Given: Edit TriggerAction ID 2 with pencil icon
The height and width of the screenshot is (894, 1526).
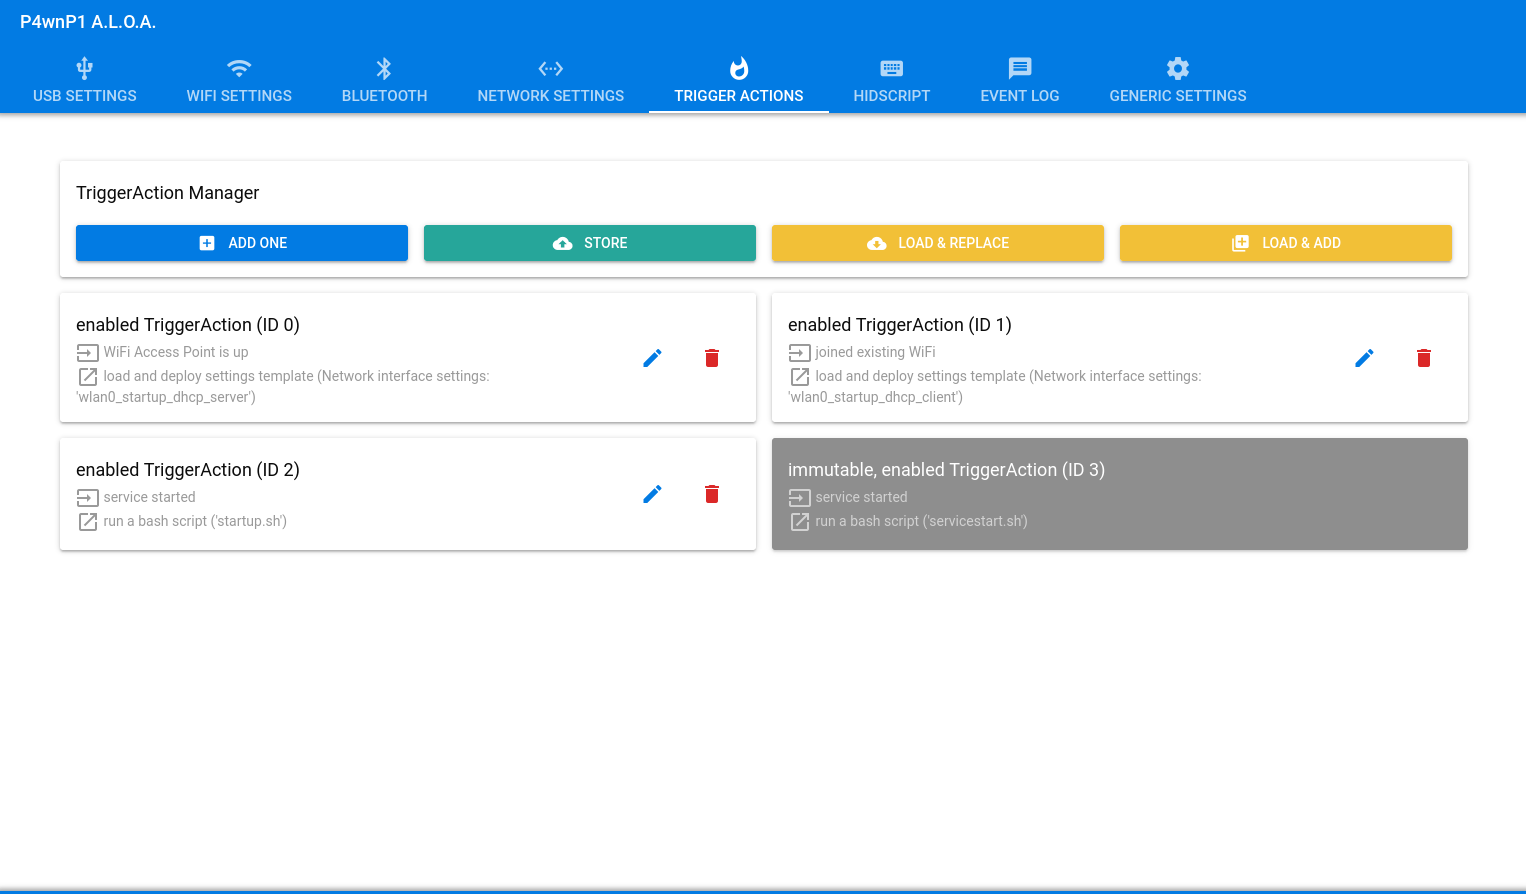Looking at the screenshot, I should pos(652,494).
